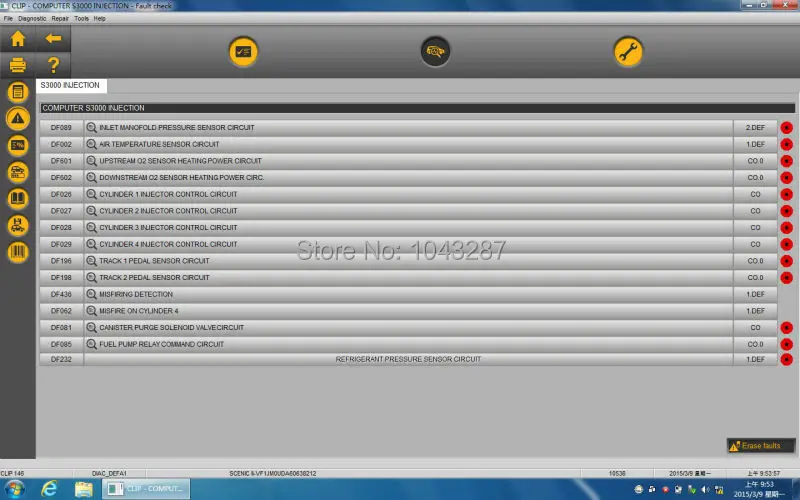Open help with the question mark

click(53, 65)
